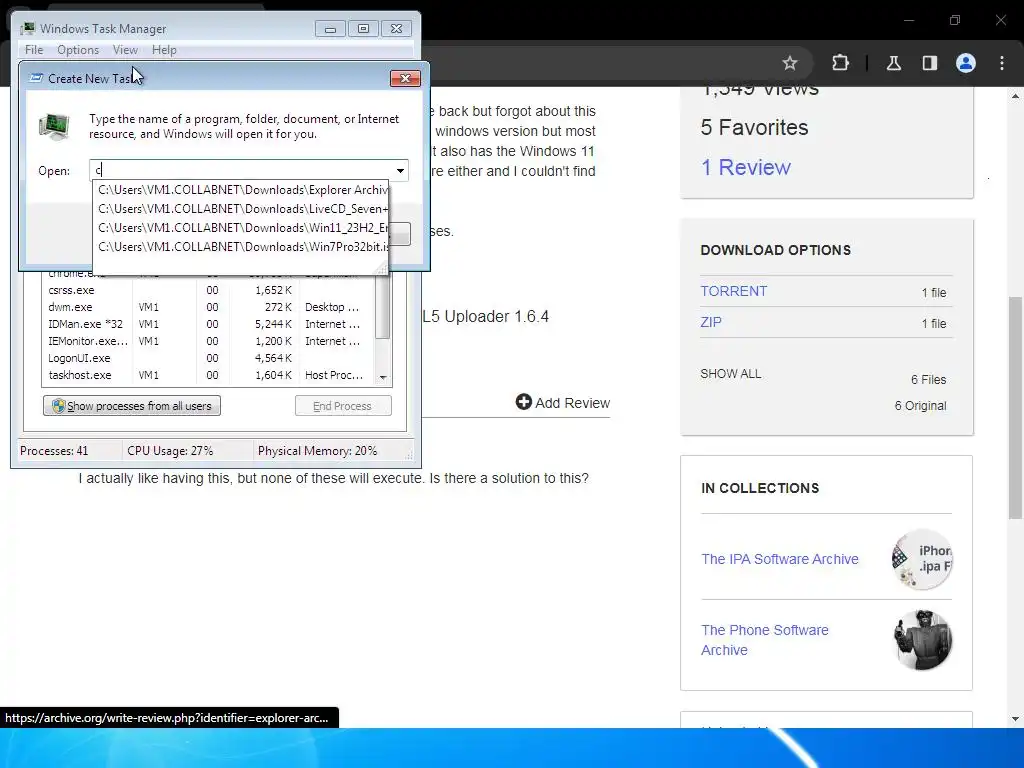Viewport: 1024px width, 768px height.
Task: Click the CPU Usage status bar entry
Action: coord(170,451)
